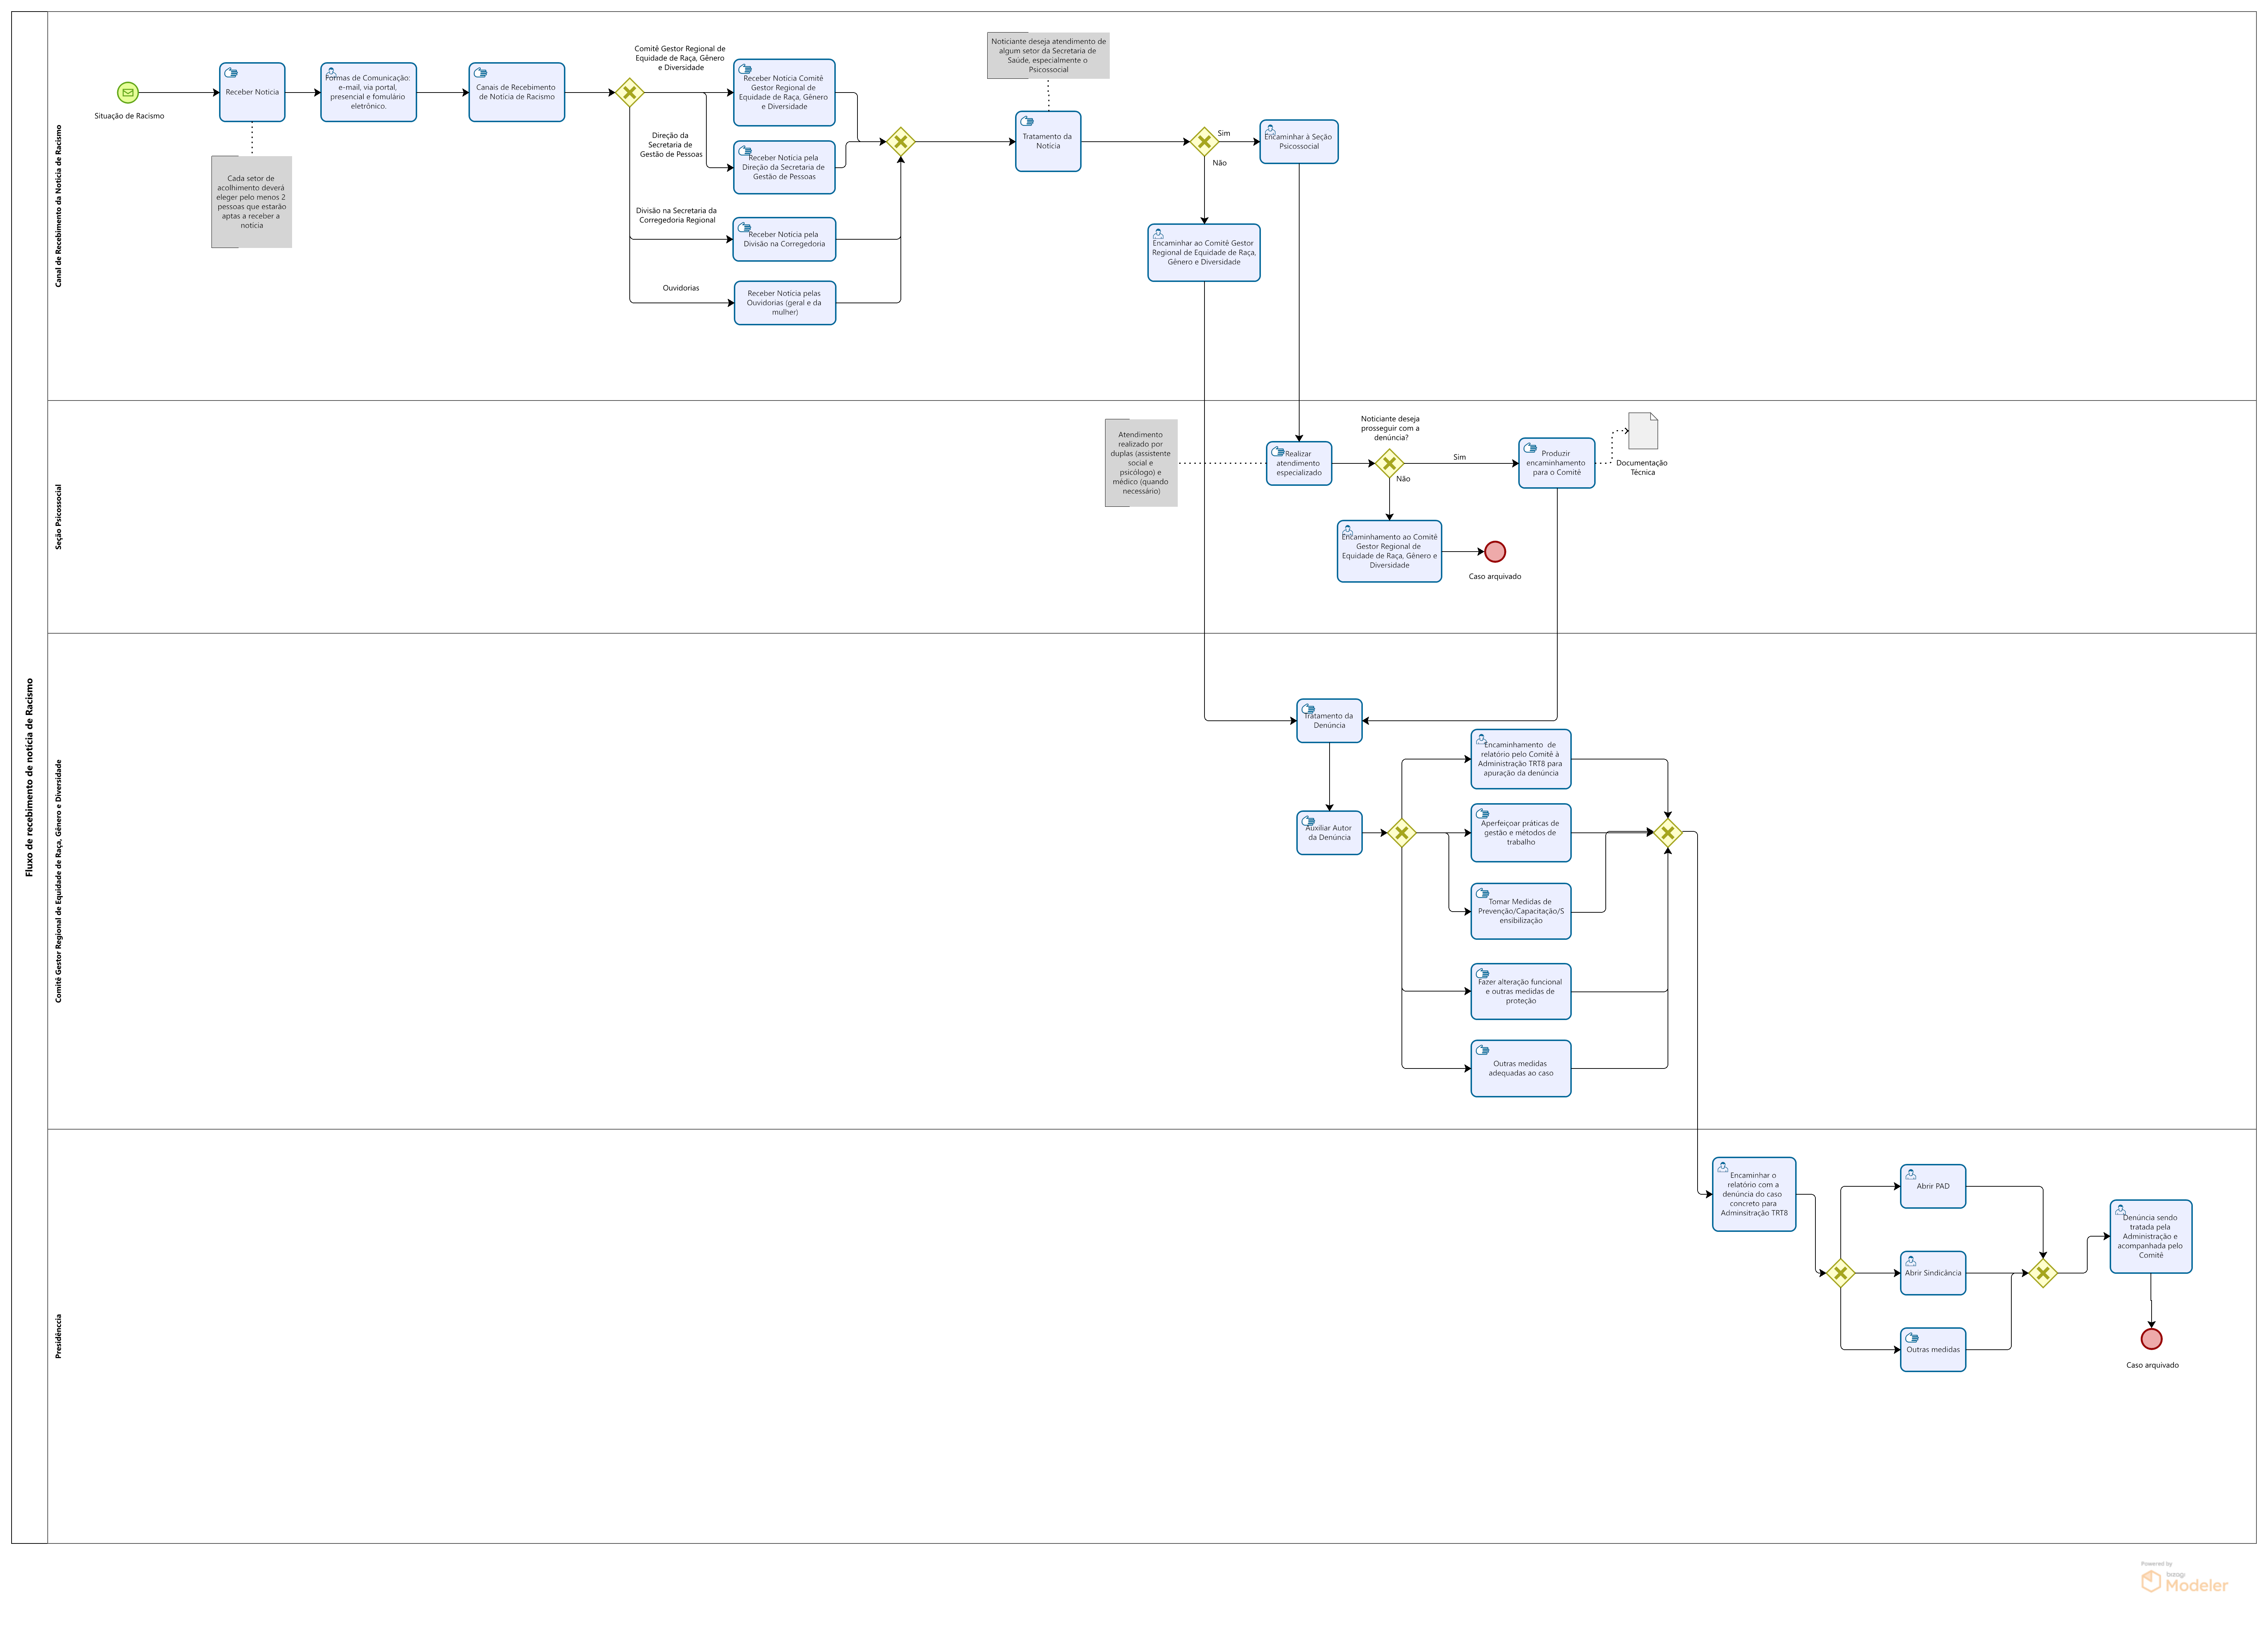2268x1649 pixels.
Task: Select 'Receber Notícia pela Direção da Secretaria' task
Action: point(784,167)
